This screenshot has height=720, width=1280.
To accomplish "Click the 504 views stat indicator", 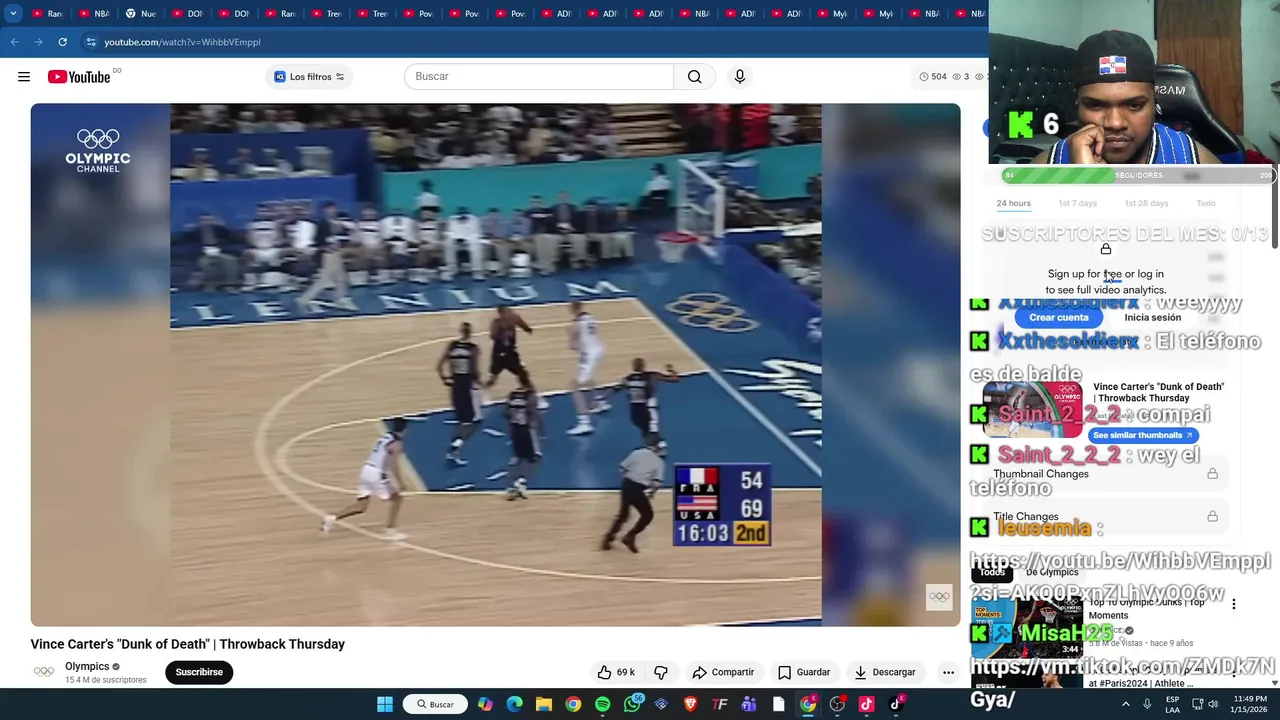I will tap(933, 77).
